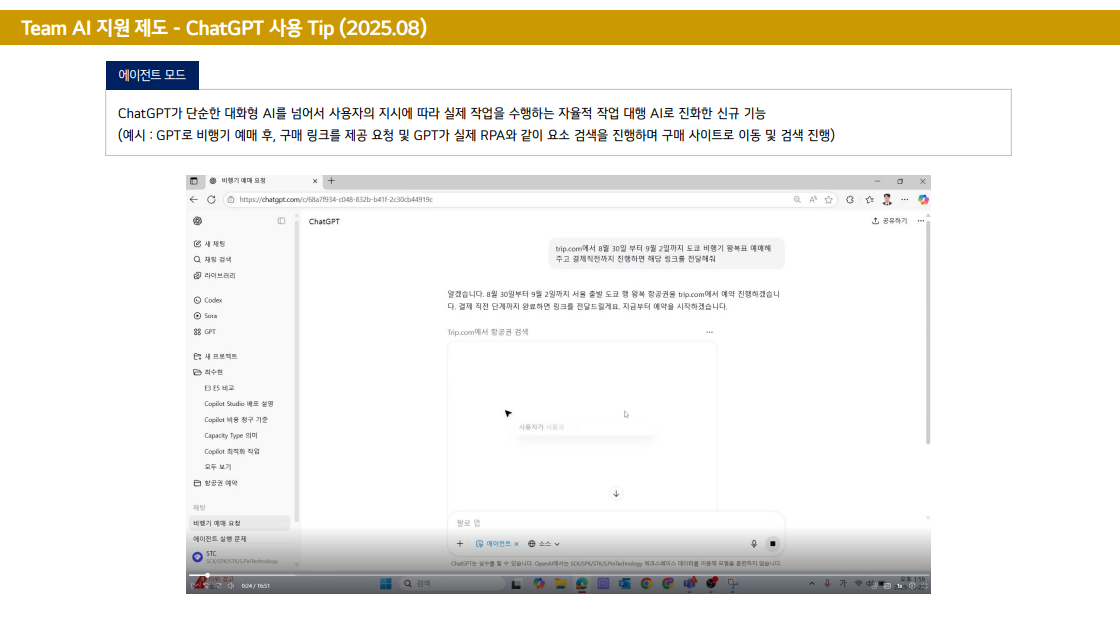Open Outlook from the taskbar
This screenshot has width=1120, height=617.
624,583
